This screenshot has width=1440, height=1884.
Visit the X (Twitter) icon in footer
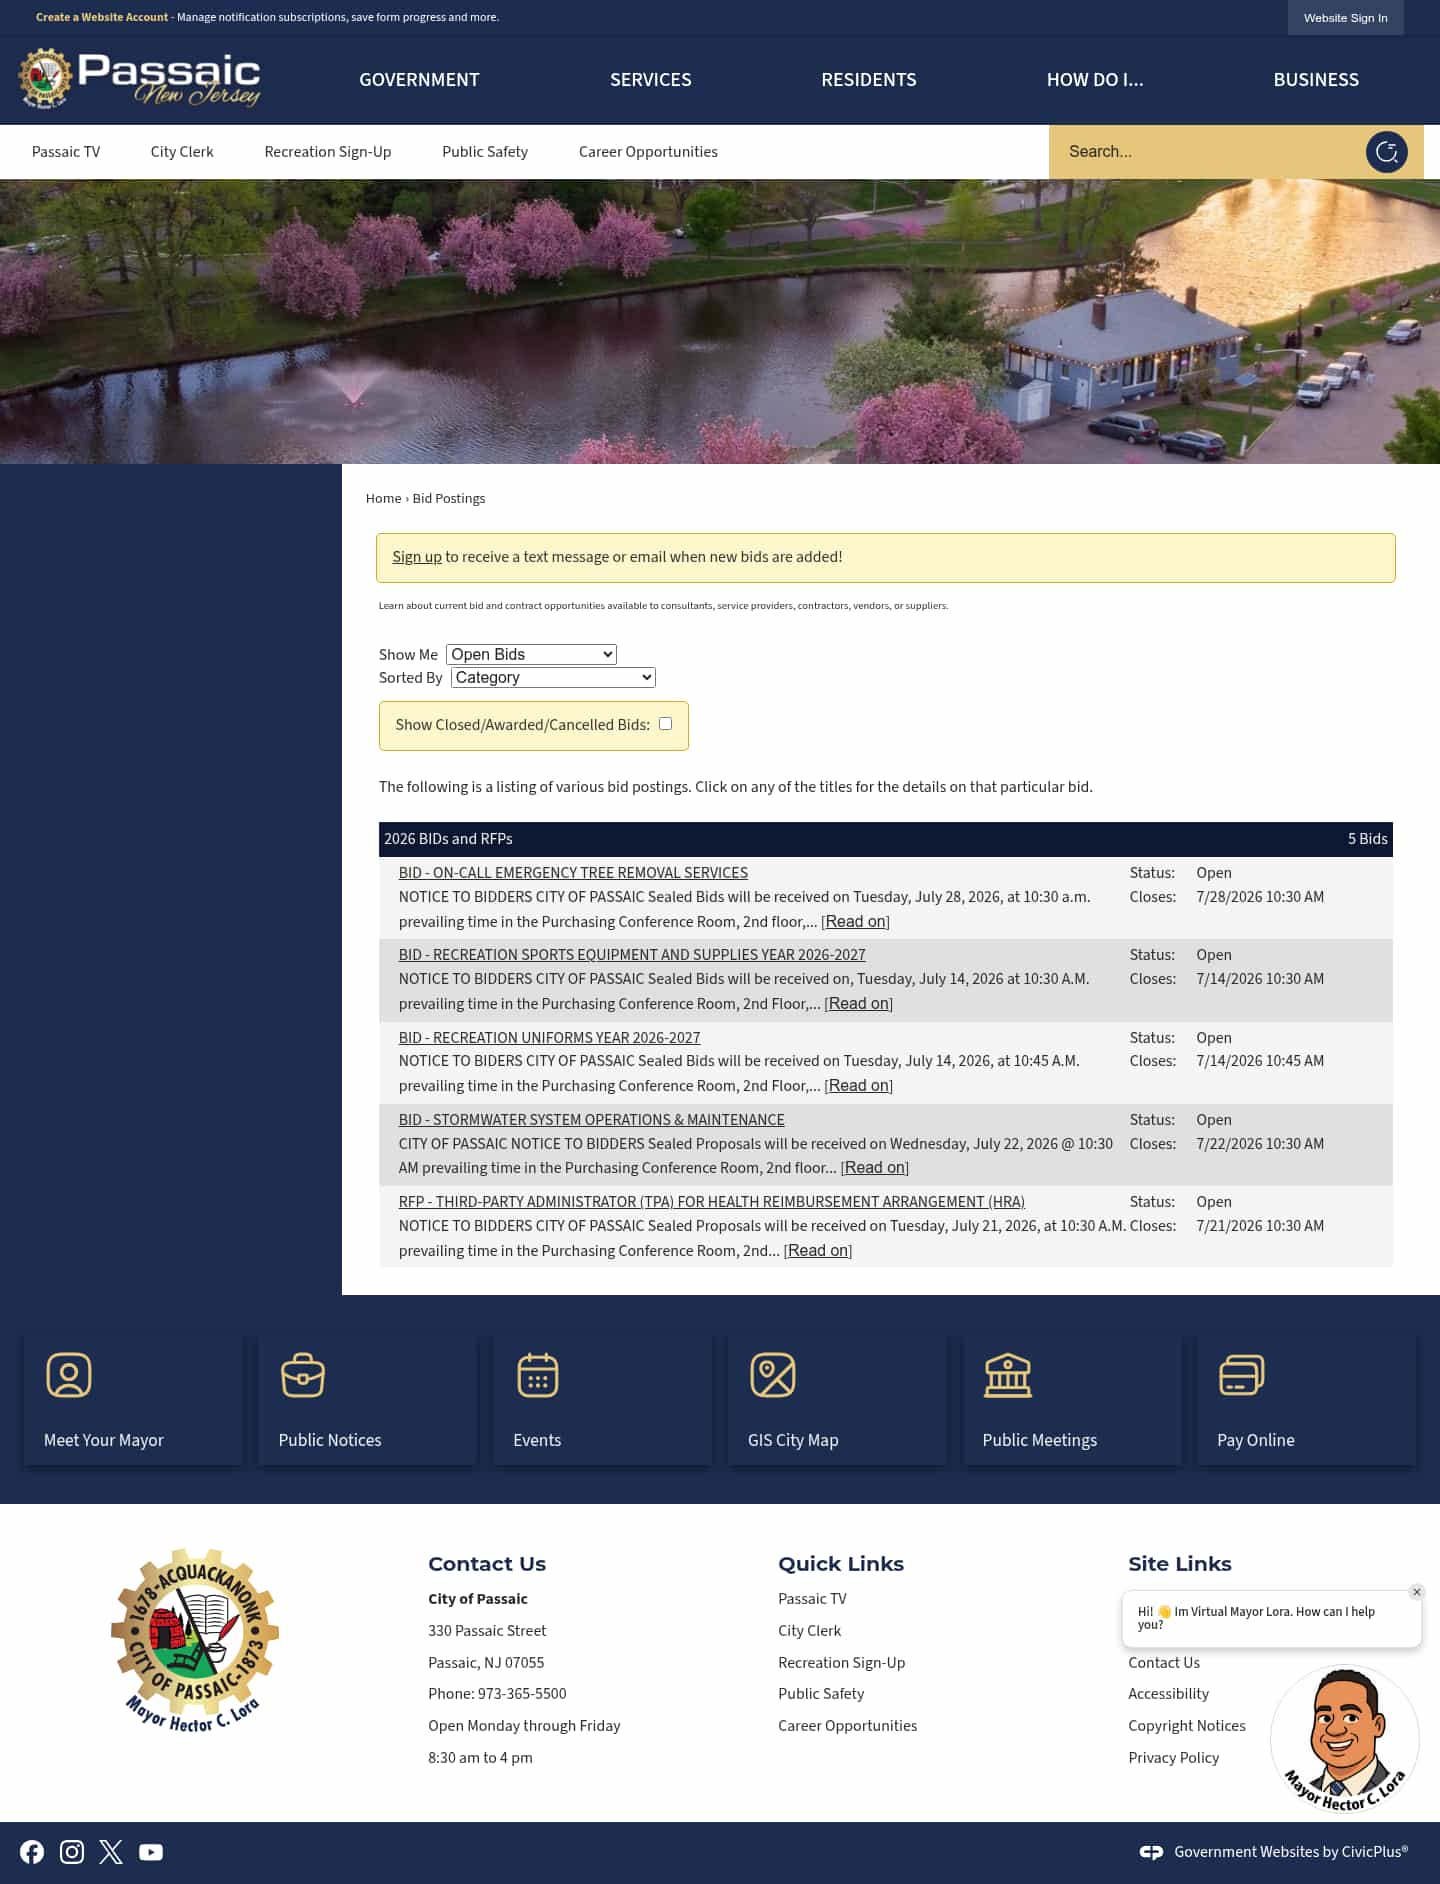tap(111, 1852)
